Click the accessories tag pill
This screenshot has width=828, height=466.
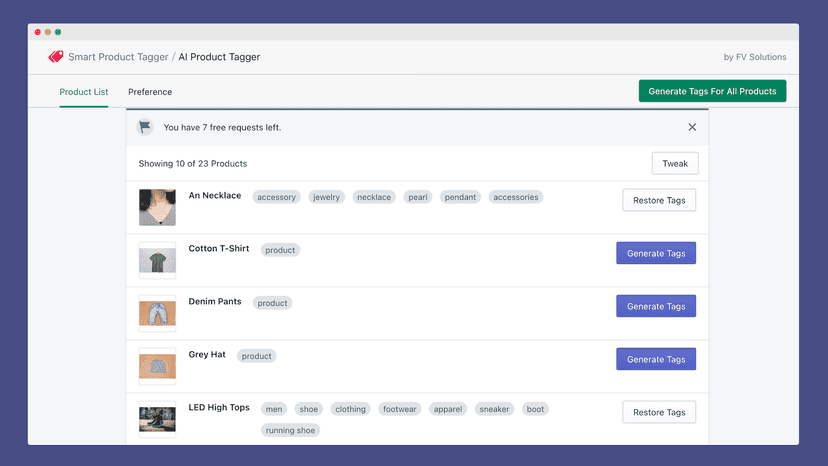pyautogui.click(x=516, y=197)
